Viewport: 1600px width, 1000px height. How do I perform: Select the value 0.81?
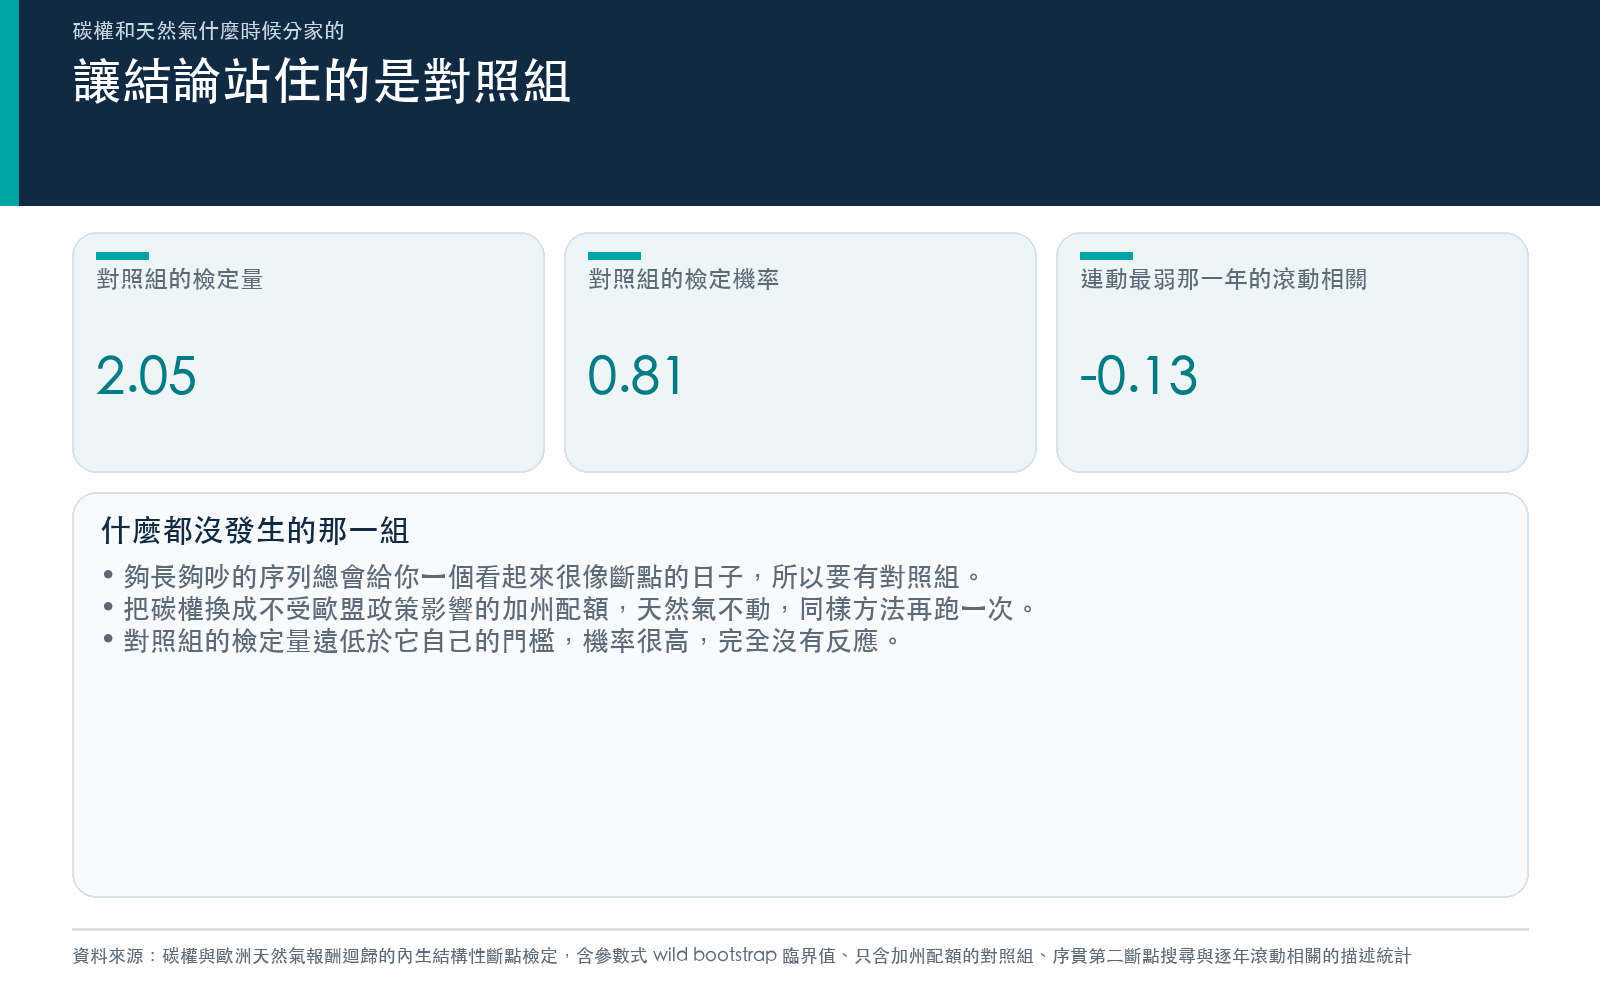point(635,376)
